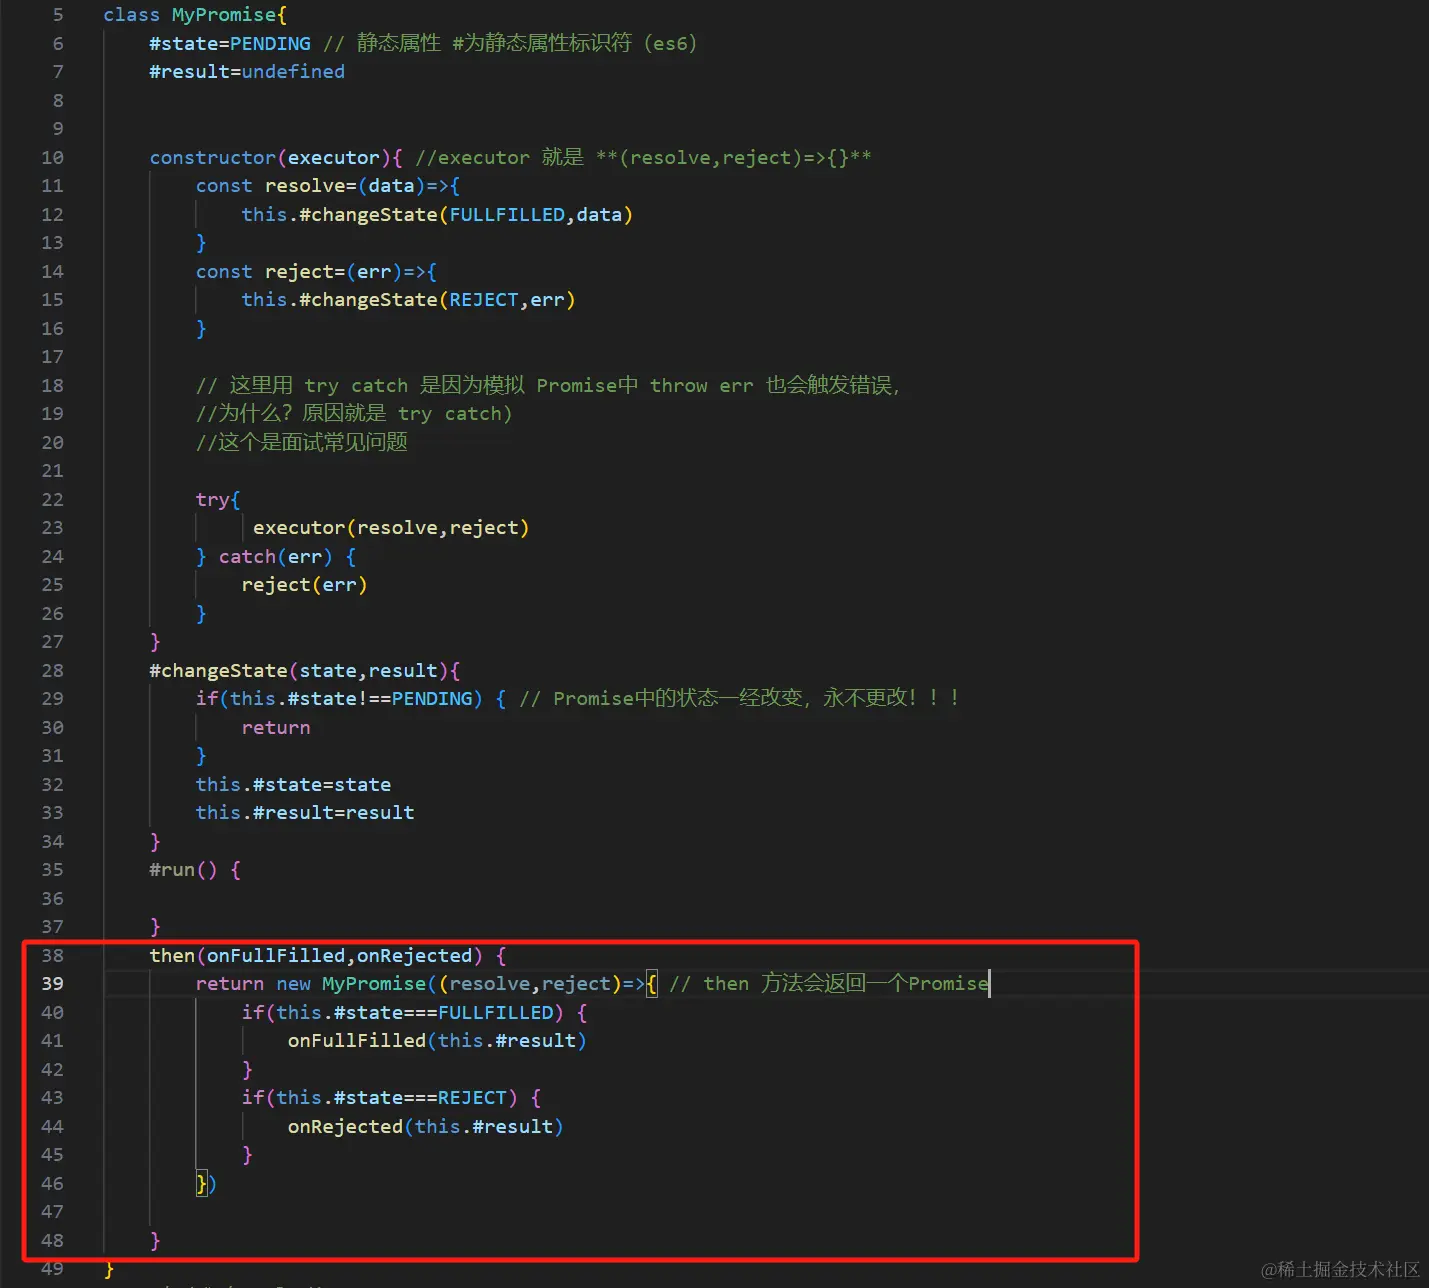This screenshot has height=1288, width=1429.
Task: Click #run() method on line 35
Action: coord(183,870)
